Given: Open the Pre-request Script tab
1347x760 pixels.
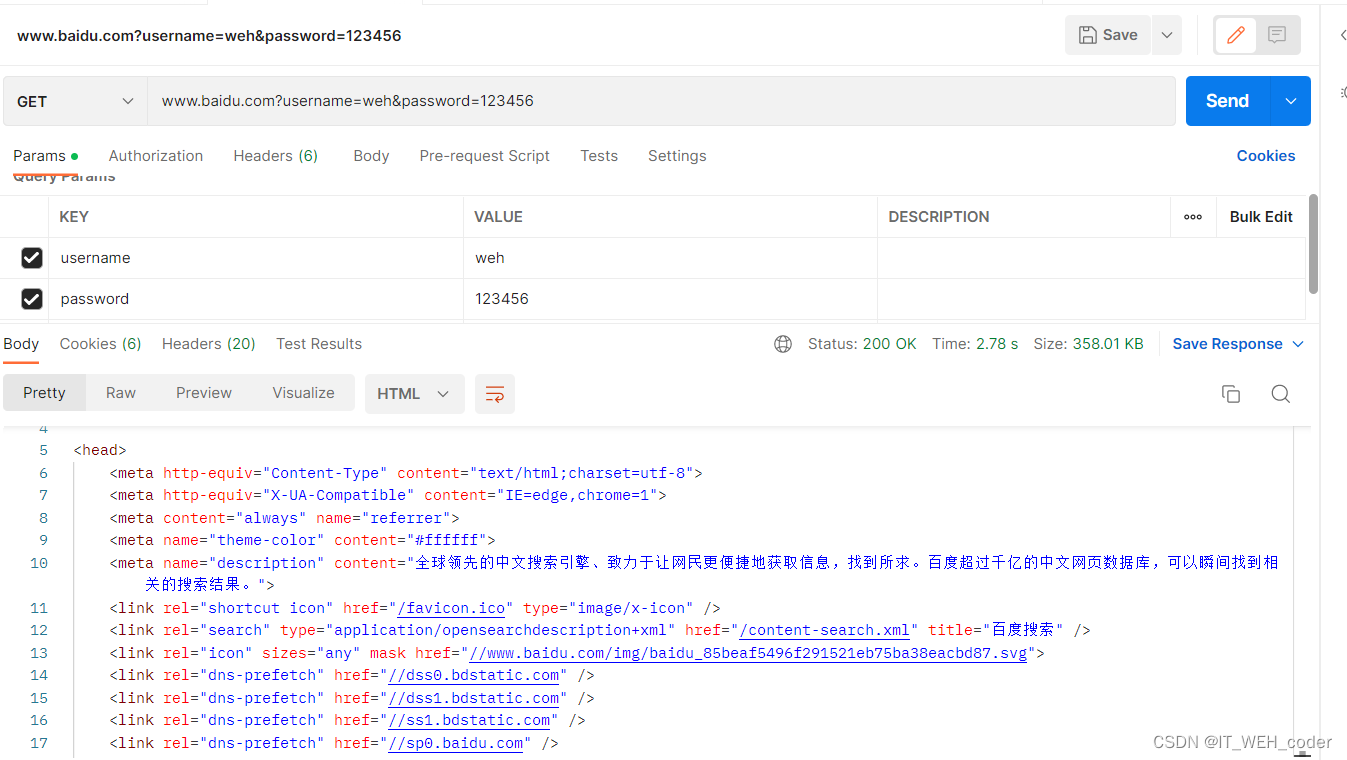Looking at the screenshot, I should 485,156.
